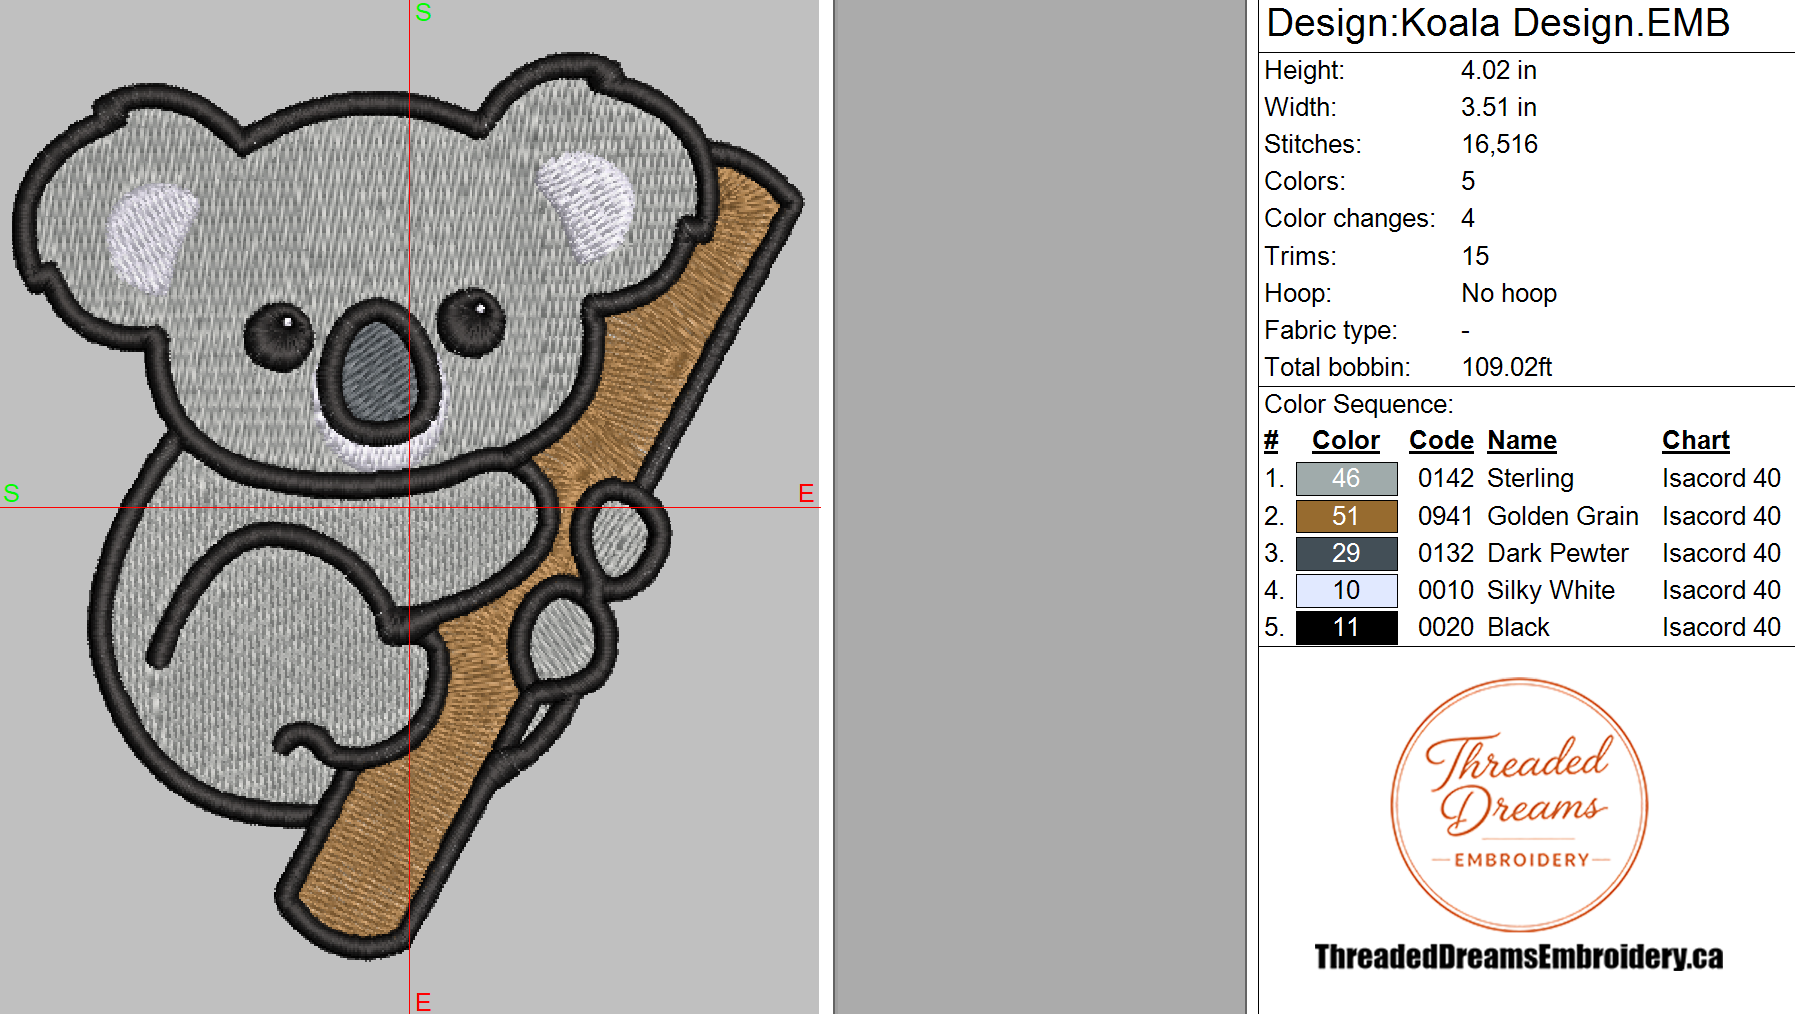The height and width of the screenshot is (1014, 1795).
Task: Click the 'Color changes:' label
Action: [x=1350, y=218]
